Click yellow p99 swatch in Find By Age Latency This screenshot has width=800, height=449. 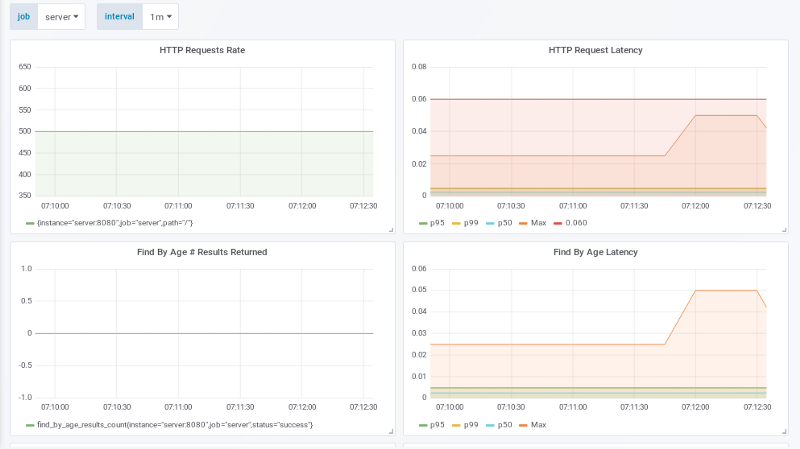pos(456,425)
